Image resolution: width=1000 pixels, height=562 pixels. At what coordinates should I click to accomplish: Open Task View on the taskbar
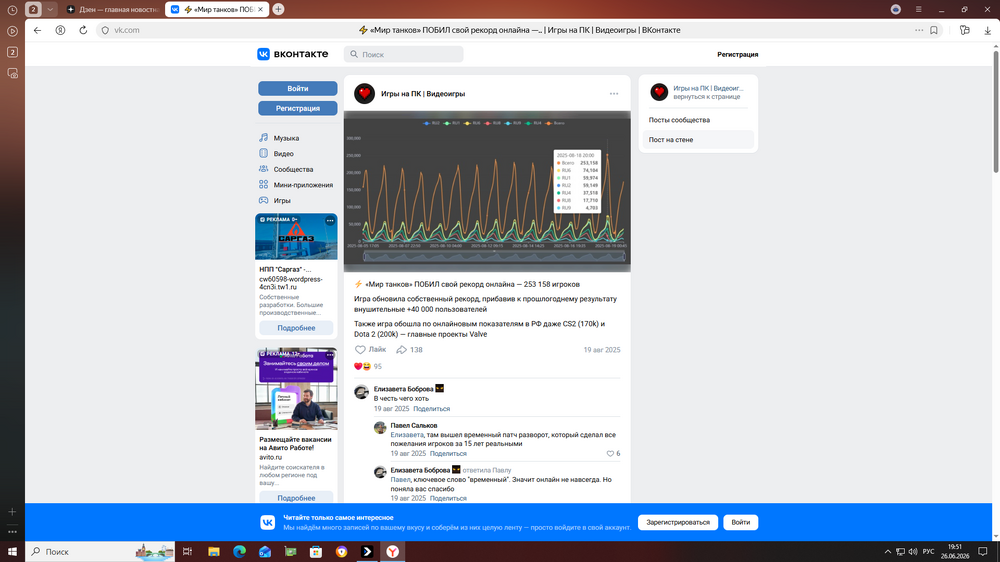tap(187, 551)
